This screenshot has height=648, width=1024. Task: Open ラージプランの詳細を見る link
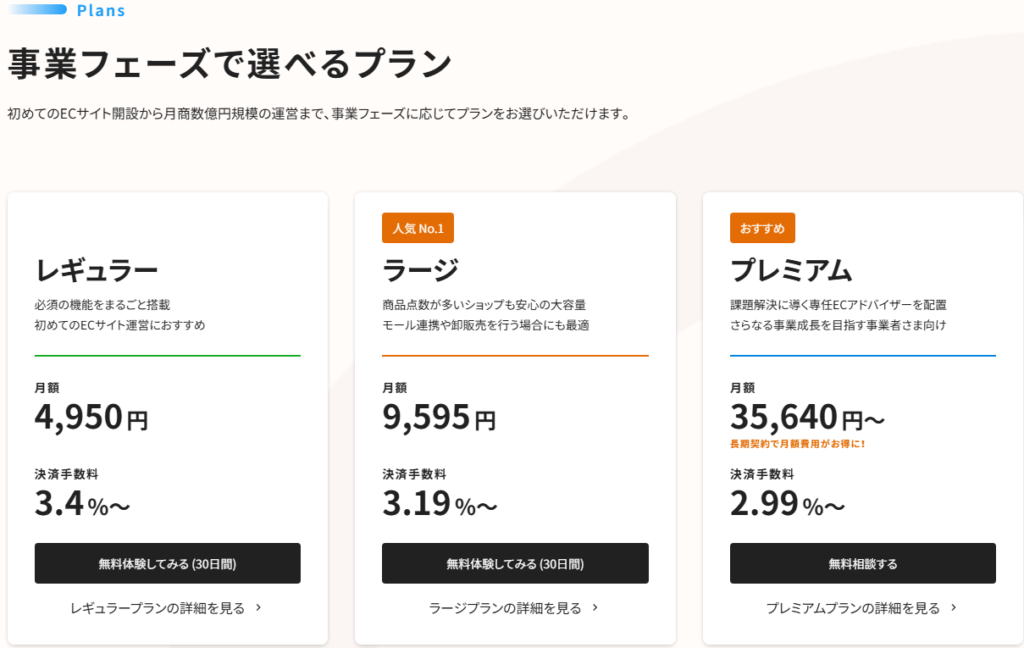[505, 608]
